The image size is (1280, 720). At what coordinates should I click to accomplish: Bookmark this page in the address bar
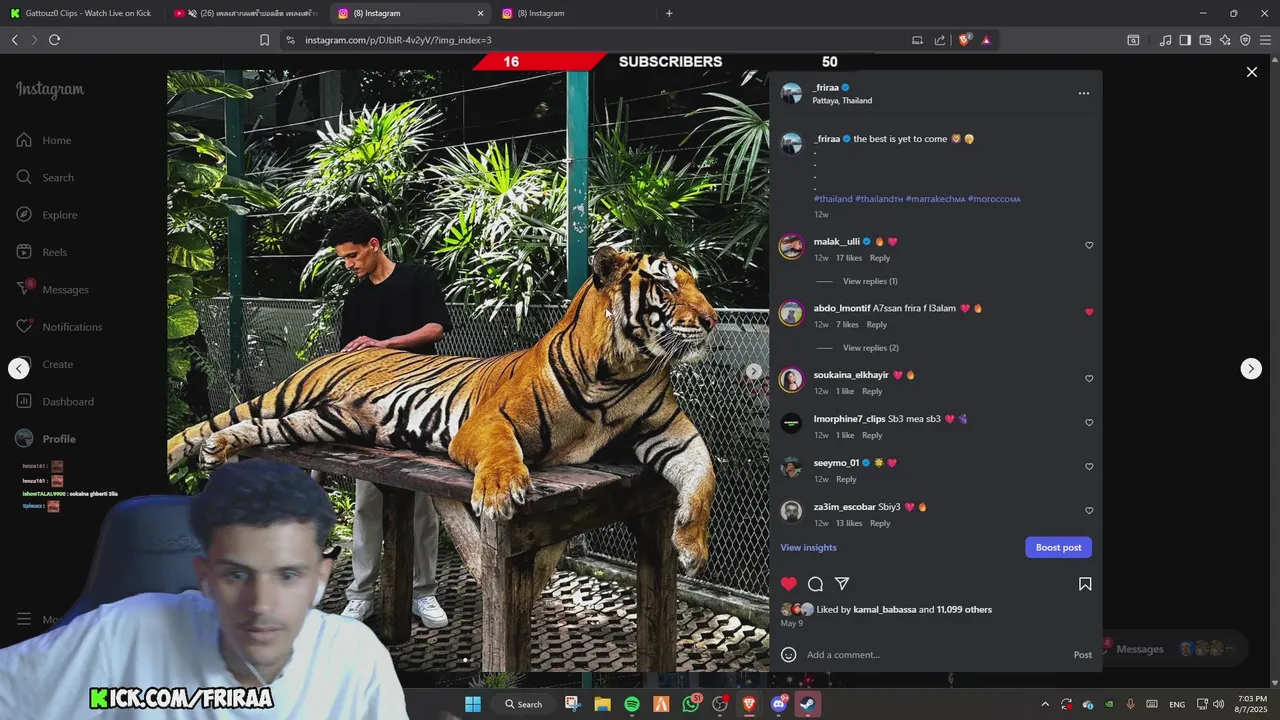click(264, 40)
